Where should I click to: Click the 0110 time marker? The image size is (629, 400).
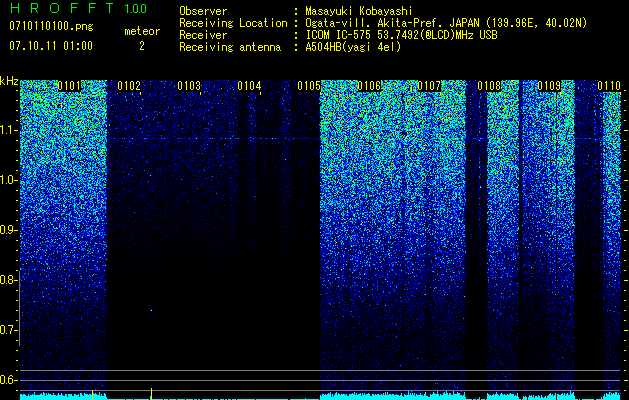tap(609, 86)
